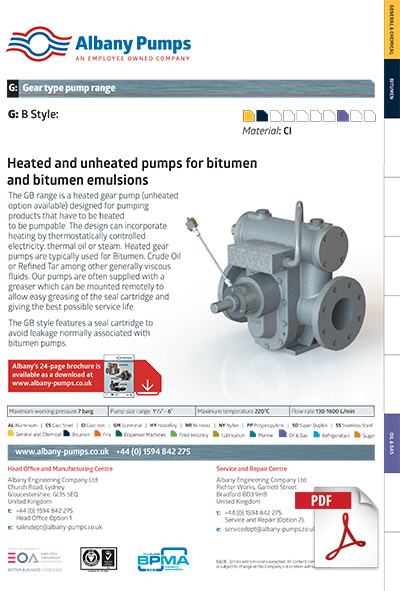The width and height of the screenshot is (400, 591).
Task: Click the Head Office and Manufacturing Centre heading
Action: point(60,469)
